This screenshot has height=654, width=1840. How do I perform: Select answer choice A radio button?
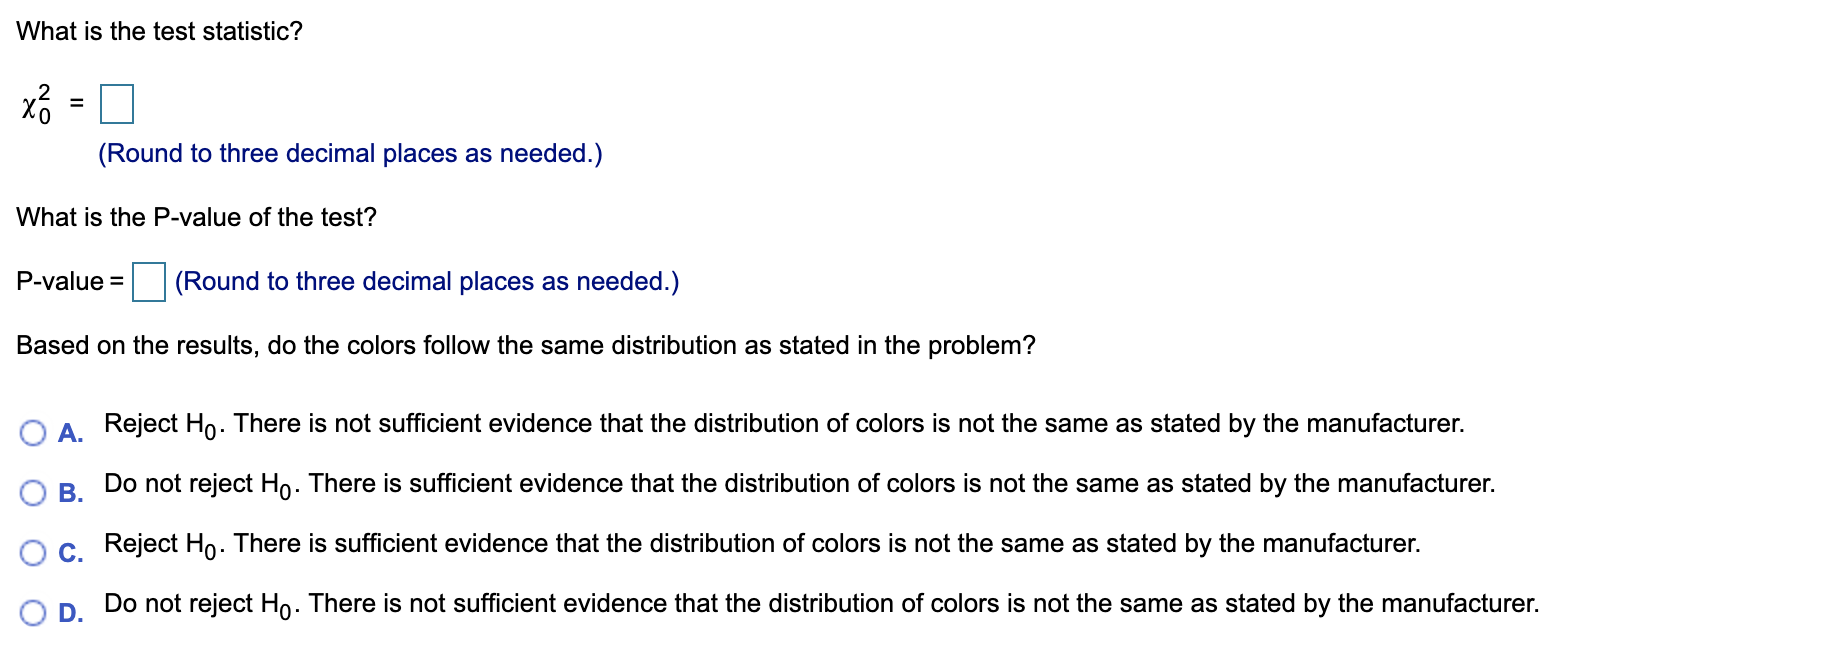[x=34, y=432]
